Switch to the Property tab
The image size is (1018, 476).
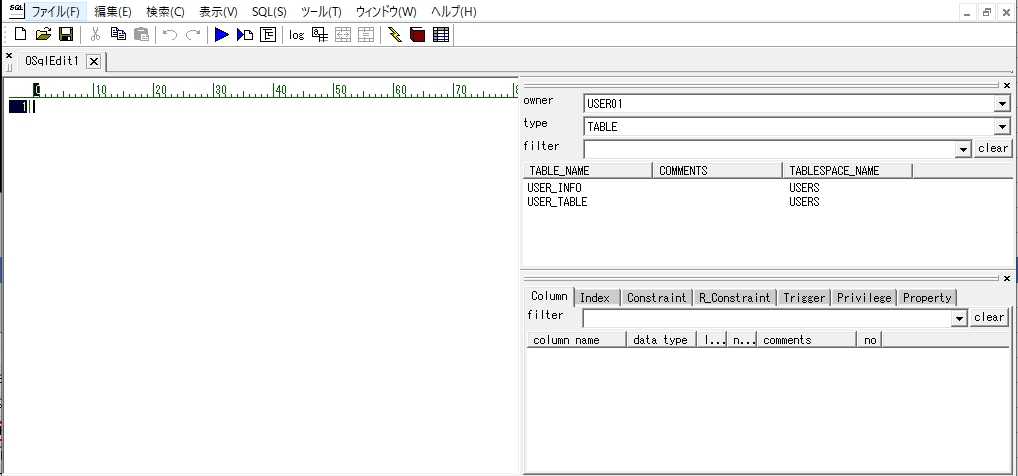927,297
